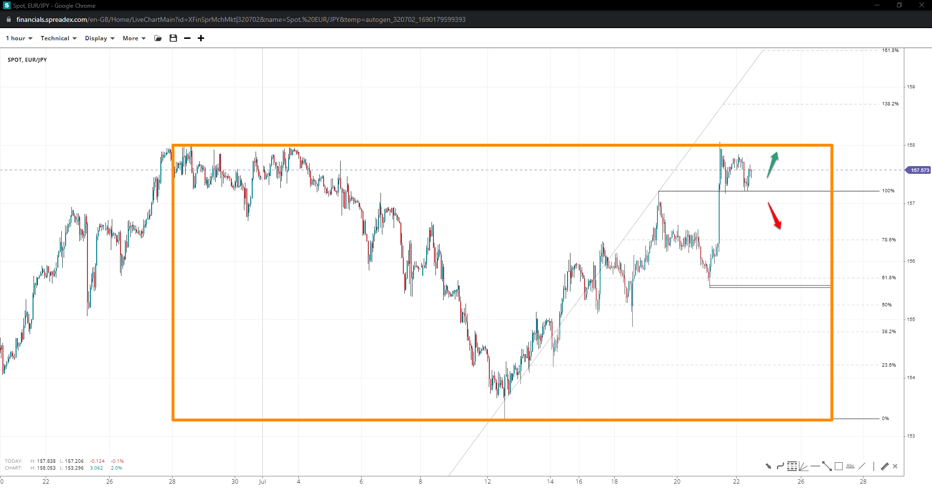Select the fan lines drawing tool
This screenshot has height=489, width=932.
pyautogui.click(x=804, y=466)
